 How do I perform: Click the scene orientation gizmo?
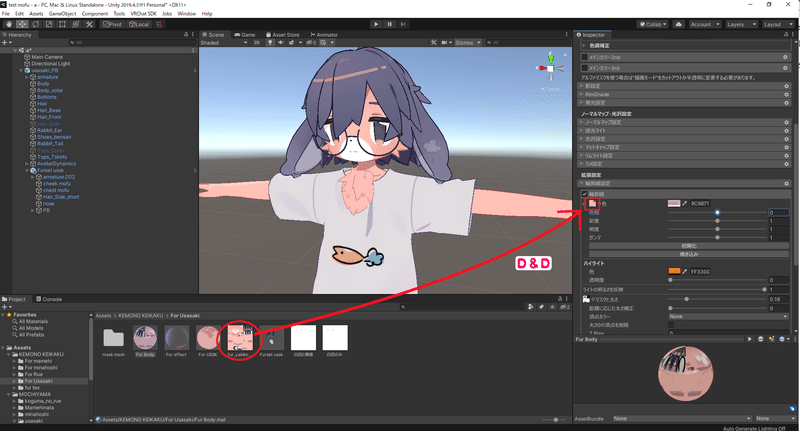[x=551, y=68]
